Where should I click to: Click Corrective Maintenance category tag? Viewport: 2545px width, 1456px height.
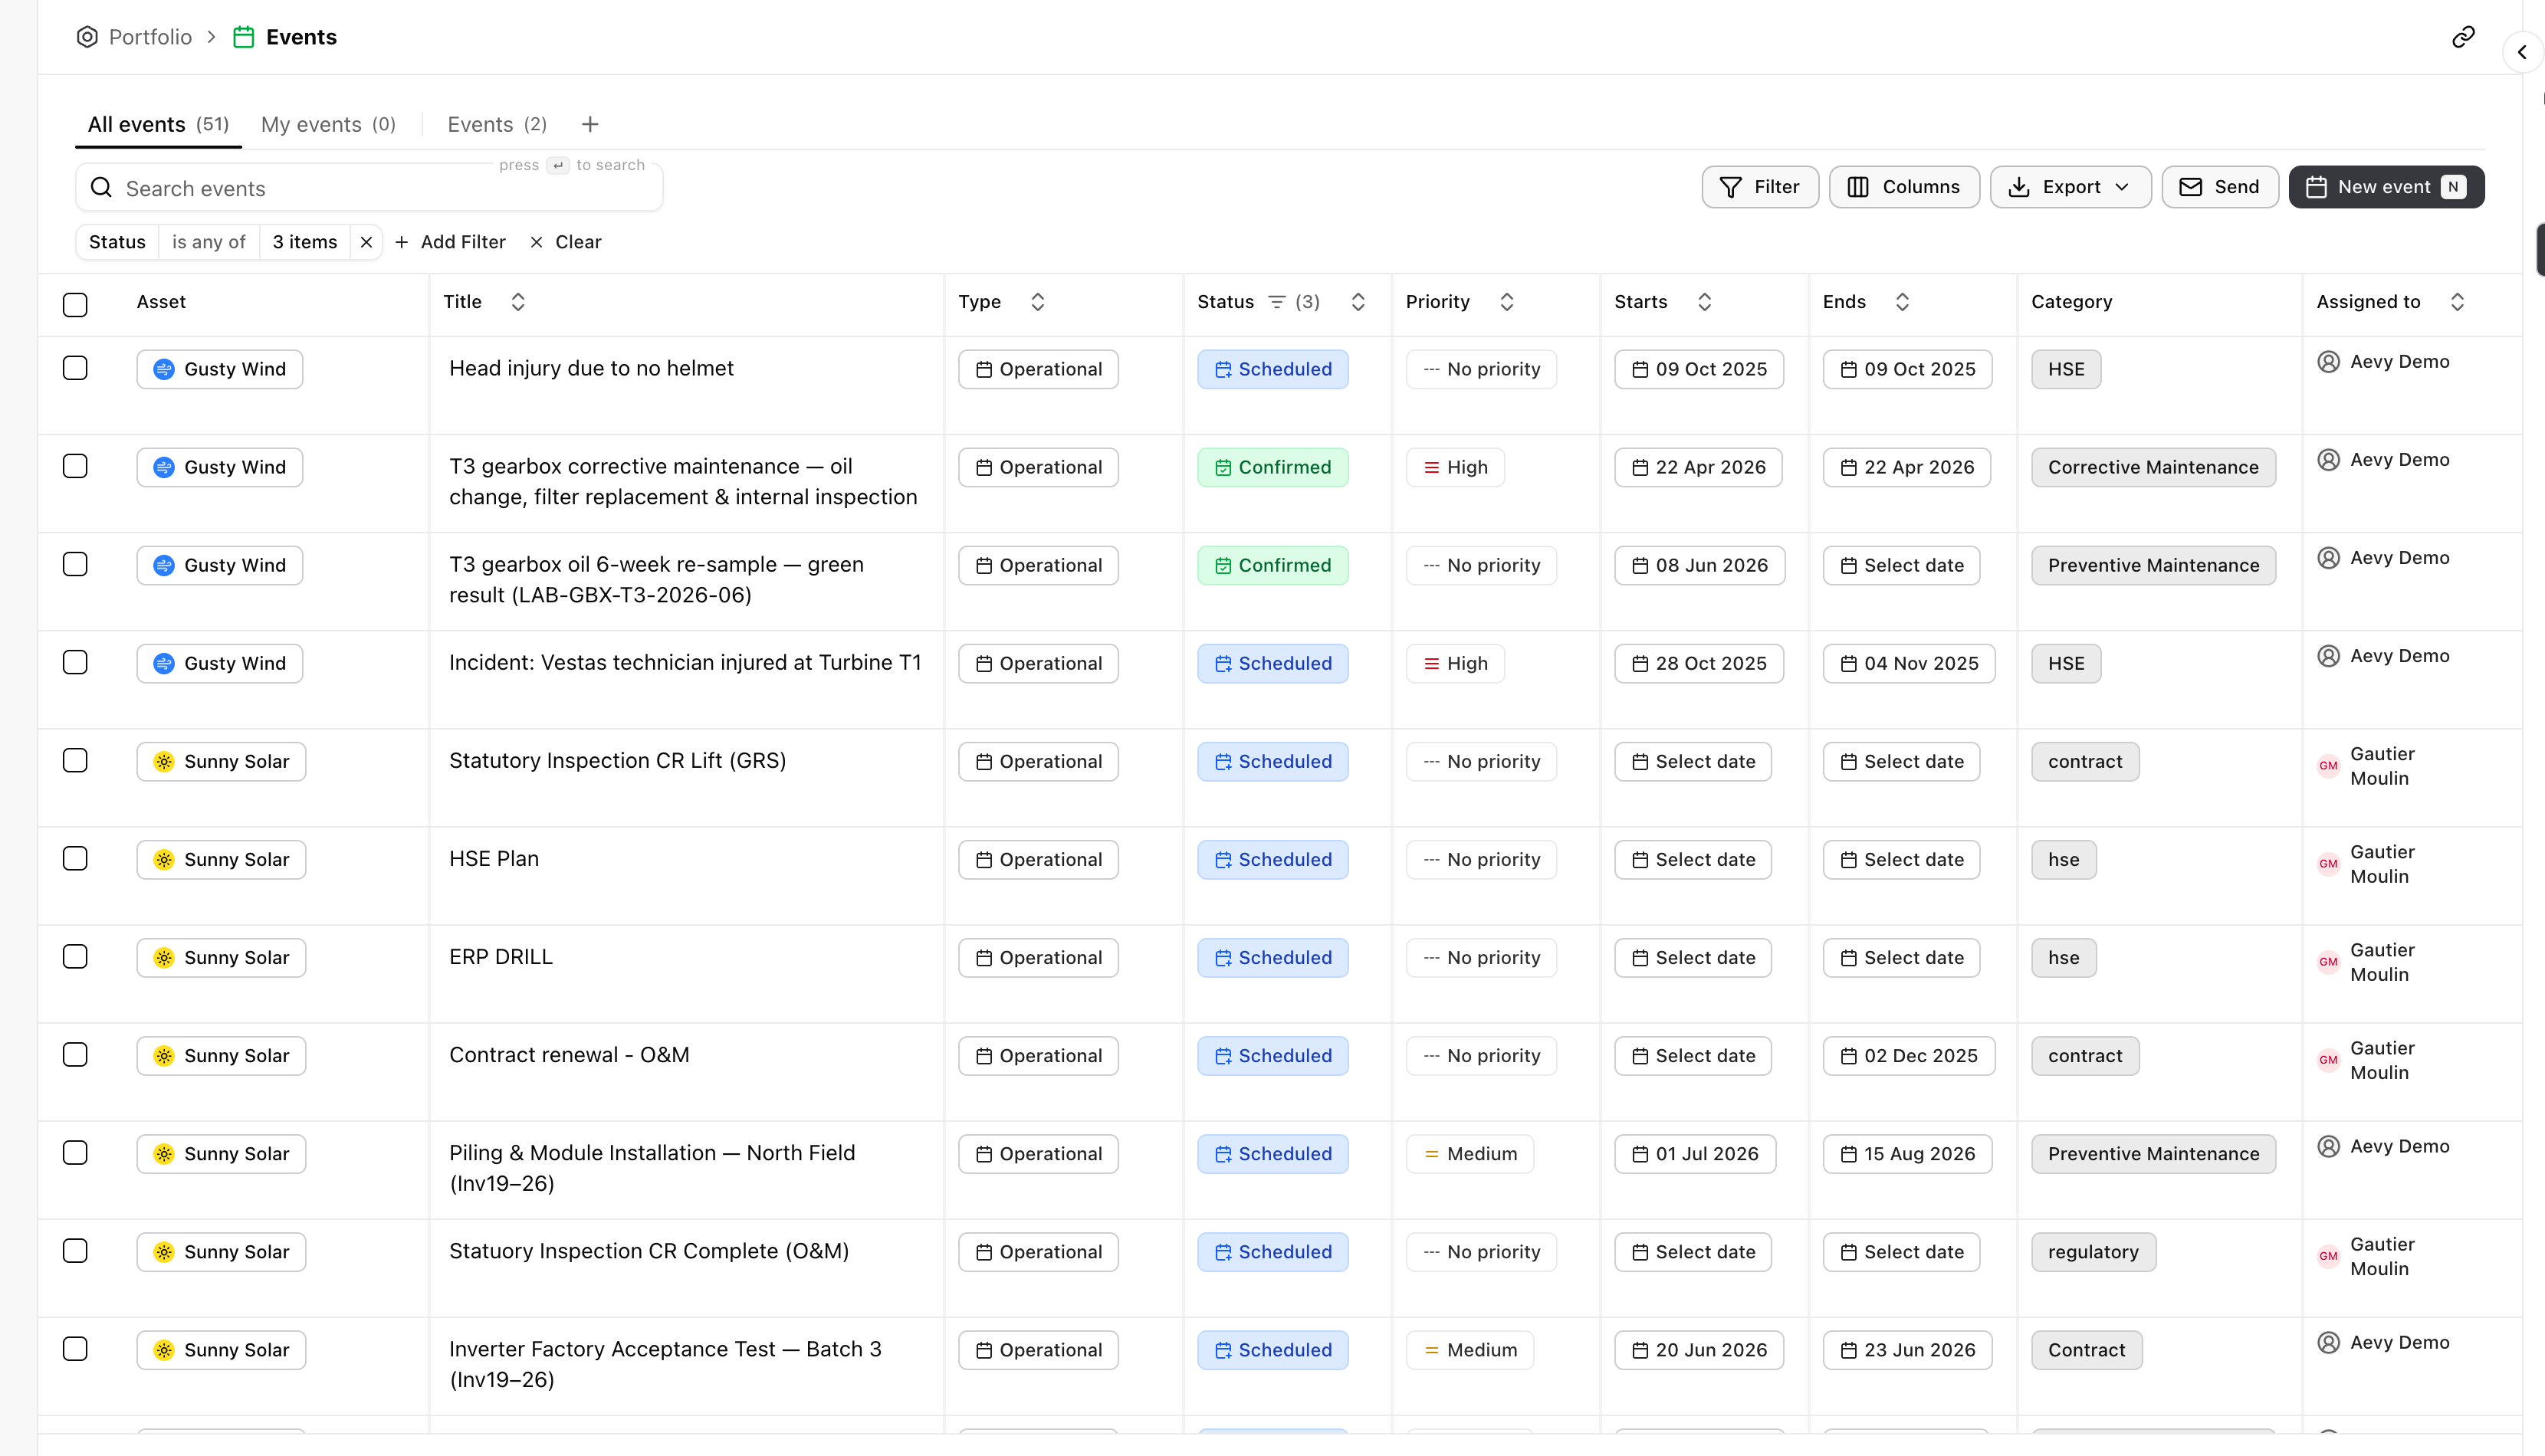(x=2153, y=467)
